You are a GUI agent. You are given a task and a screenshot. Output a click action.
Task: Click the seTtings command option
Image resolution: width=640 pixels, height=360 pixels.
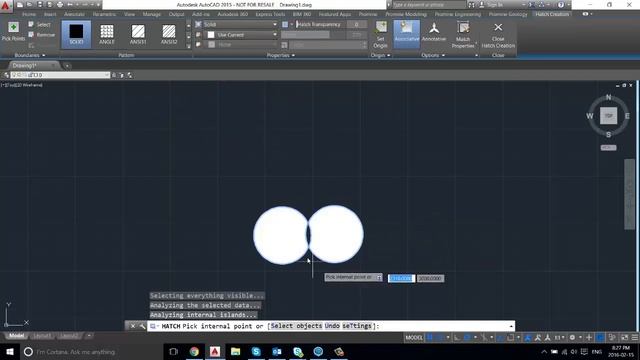click(x=357, y=326)
